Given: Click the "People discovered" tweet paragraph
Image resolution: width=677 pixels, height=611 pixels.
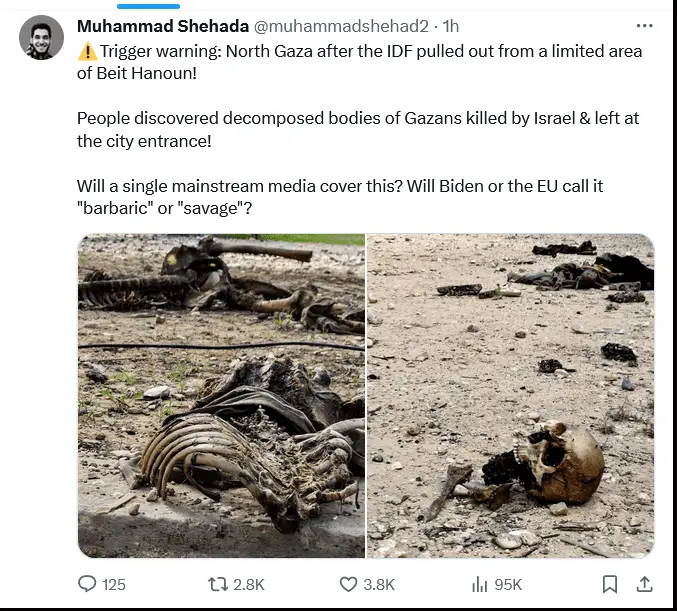Looking at the screenshot, I should 358,130.
